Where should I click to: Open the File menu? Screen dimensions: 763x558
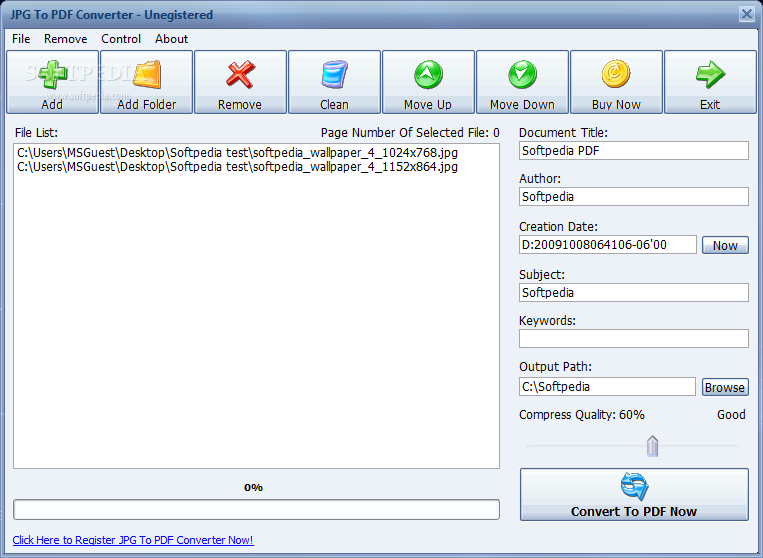tap(21, 39)
